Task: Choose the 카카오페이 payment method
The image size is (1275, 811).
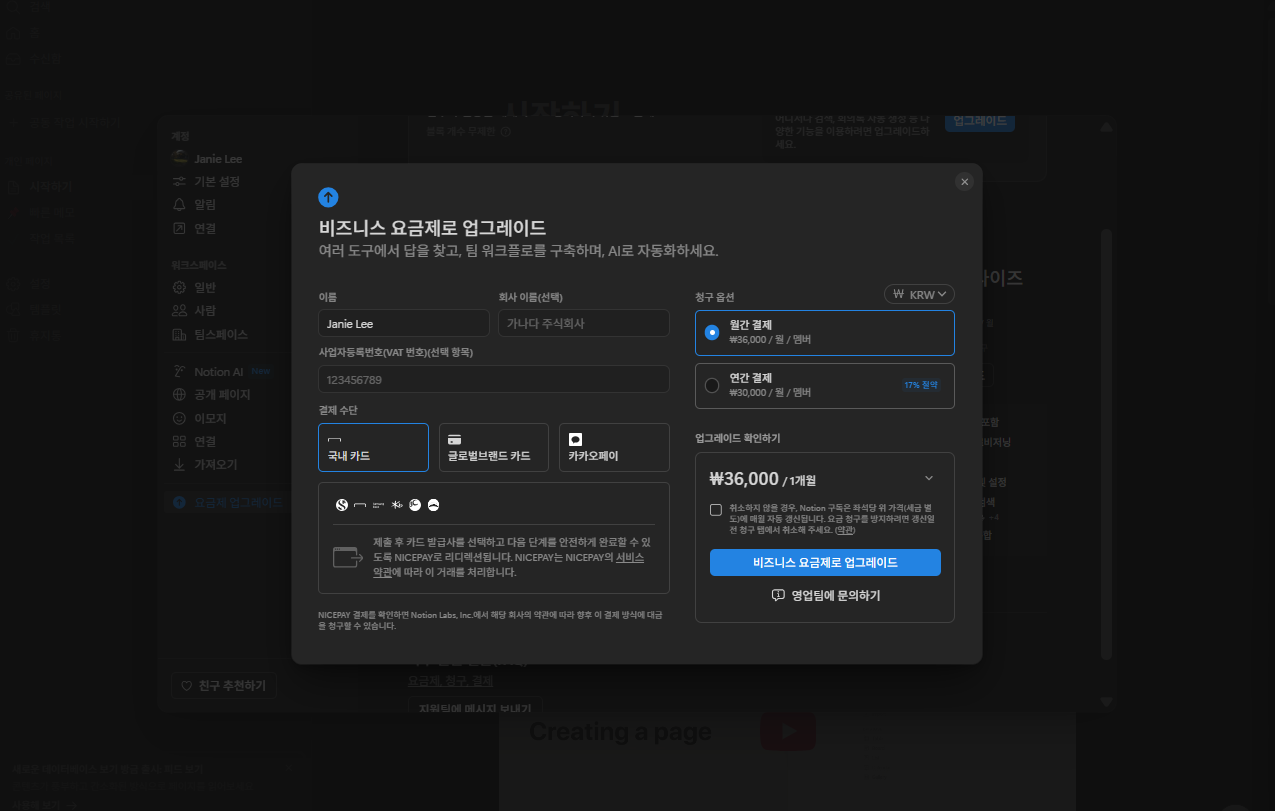Action: (614, 447)
